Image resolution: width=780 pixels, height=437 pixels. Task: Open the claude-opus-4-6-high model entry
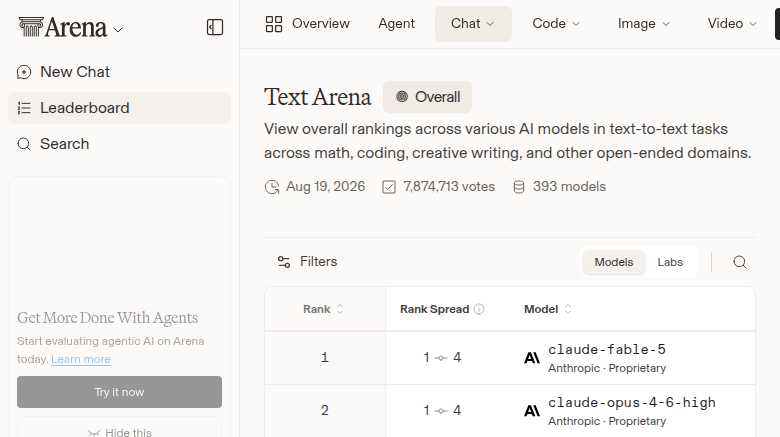coord(632,402)
